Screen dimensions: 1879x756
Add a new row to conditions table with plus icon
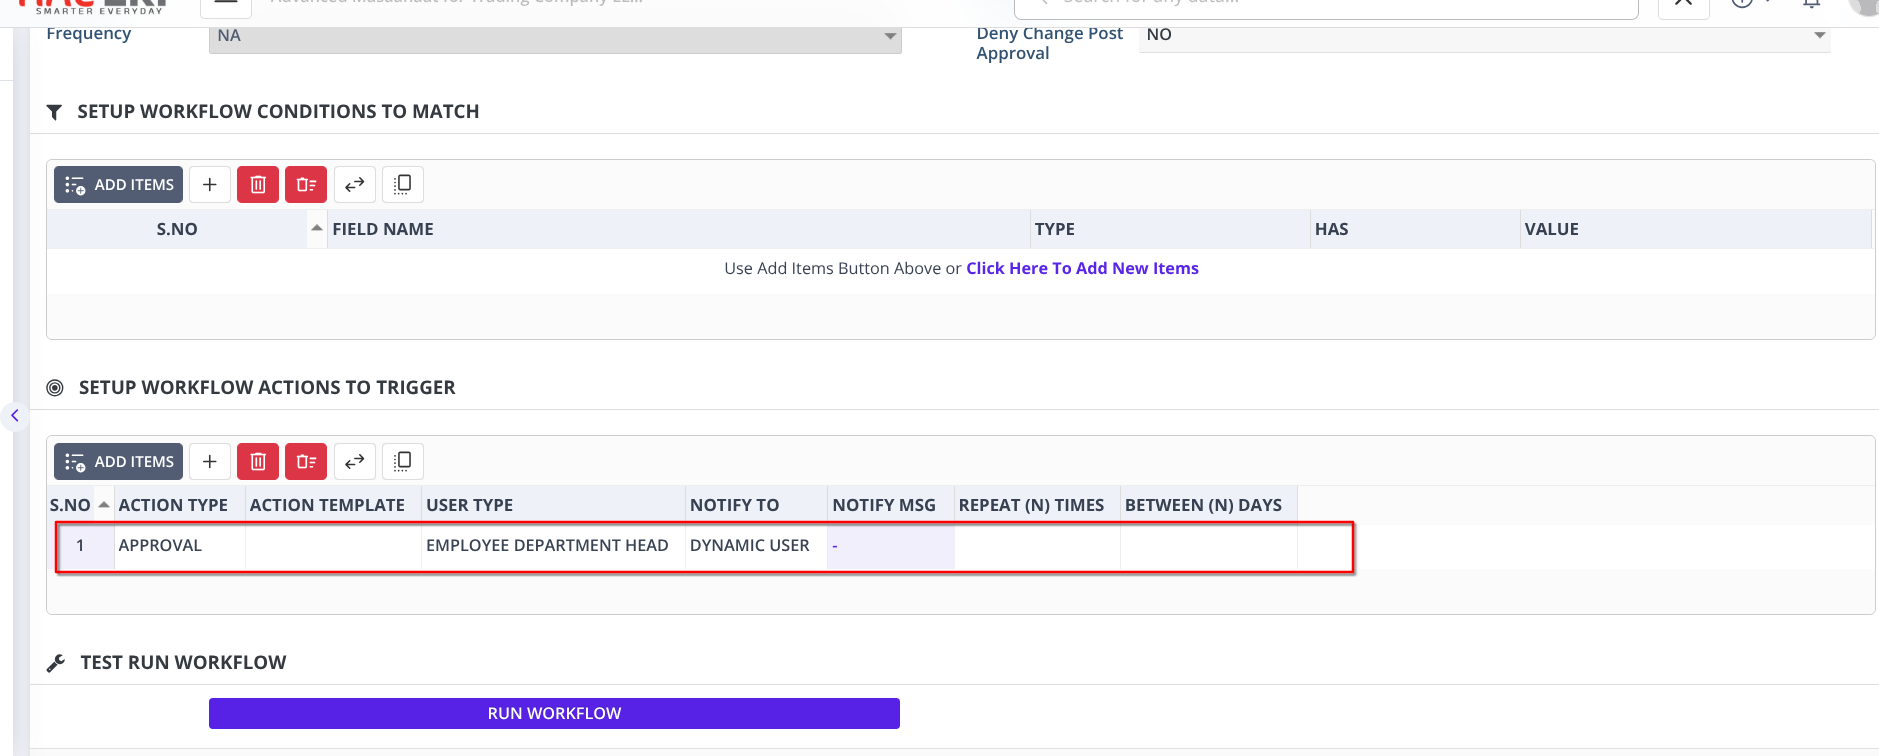210,185
